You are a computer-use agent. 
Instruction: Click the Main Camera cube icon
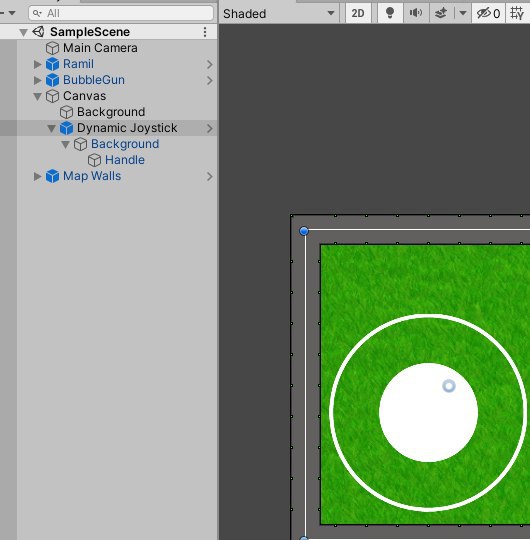pos(52,48)
